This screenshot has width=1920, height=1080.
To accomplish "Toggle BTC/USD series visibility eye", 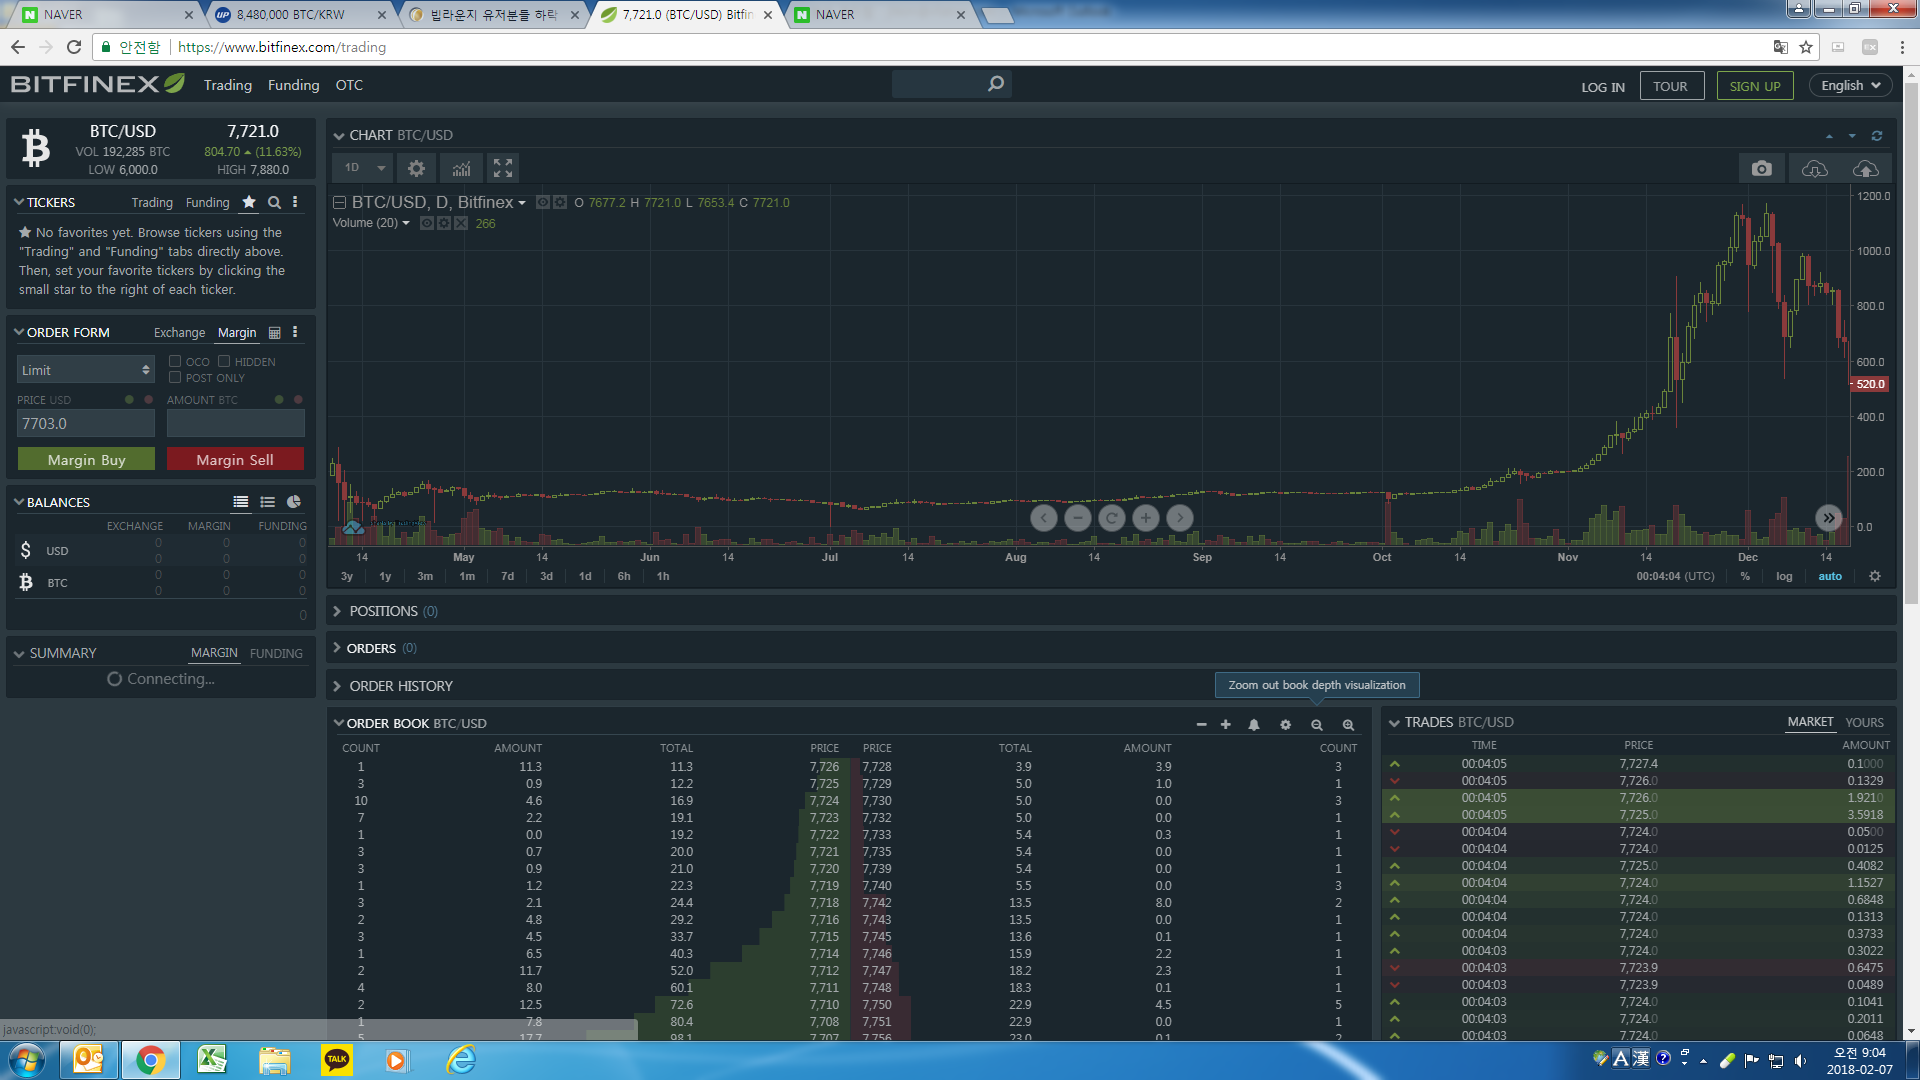I will pyautogui.click(x=543, y=202).
